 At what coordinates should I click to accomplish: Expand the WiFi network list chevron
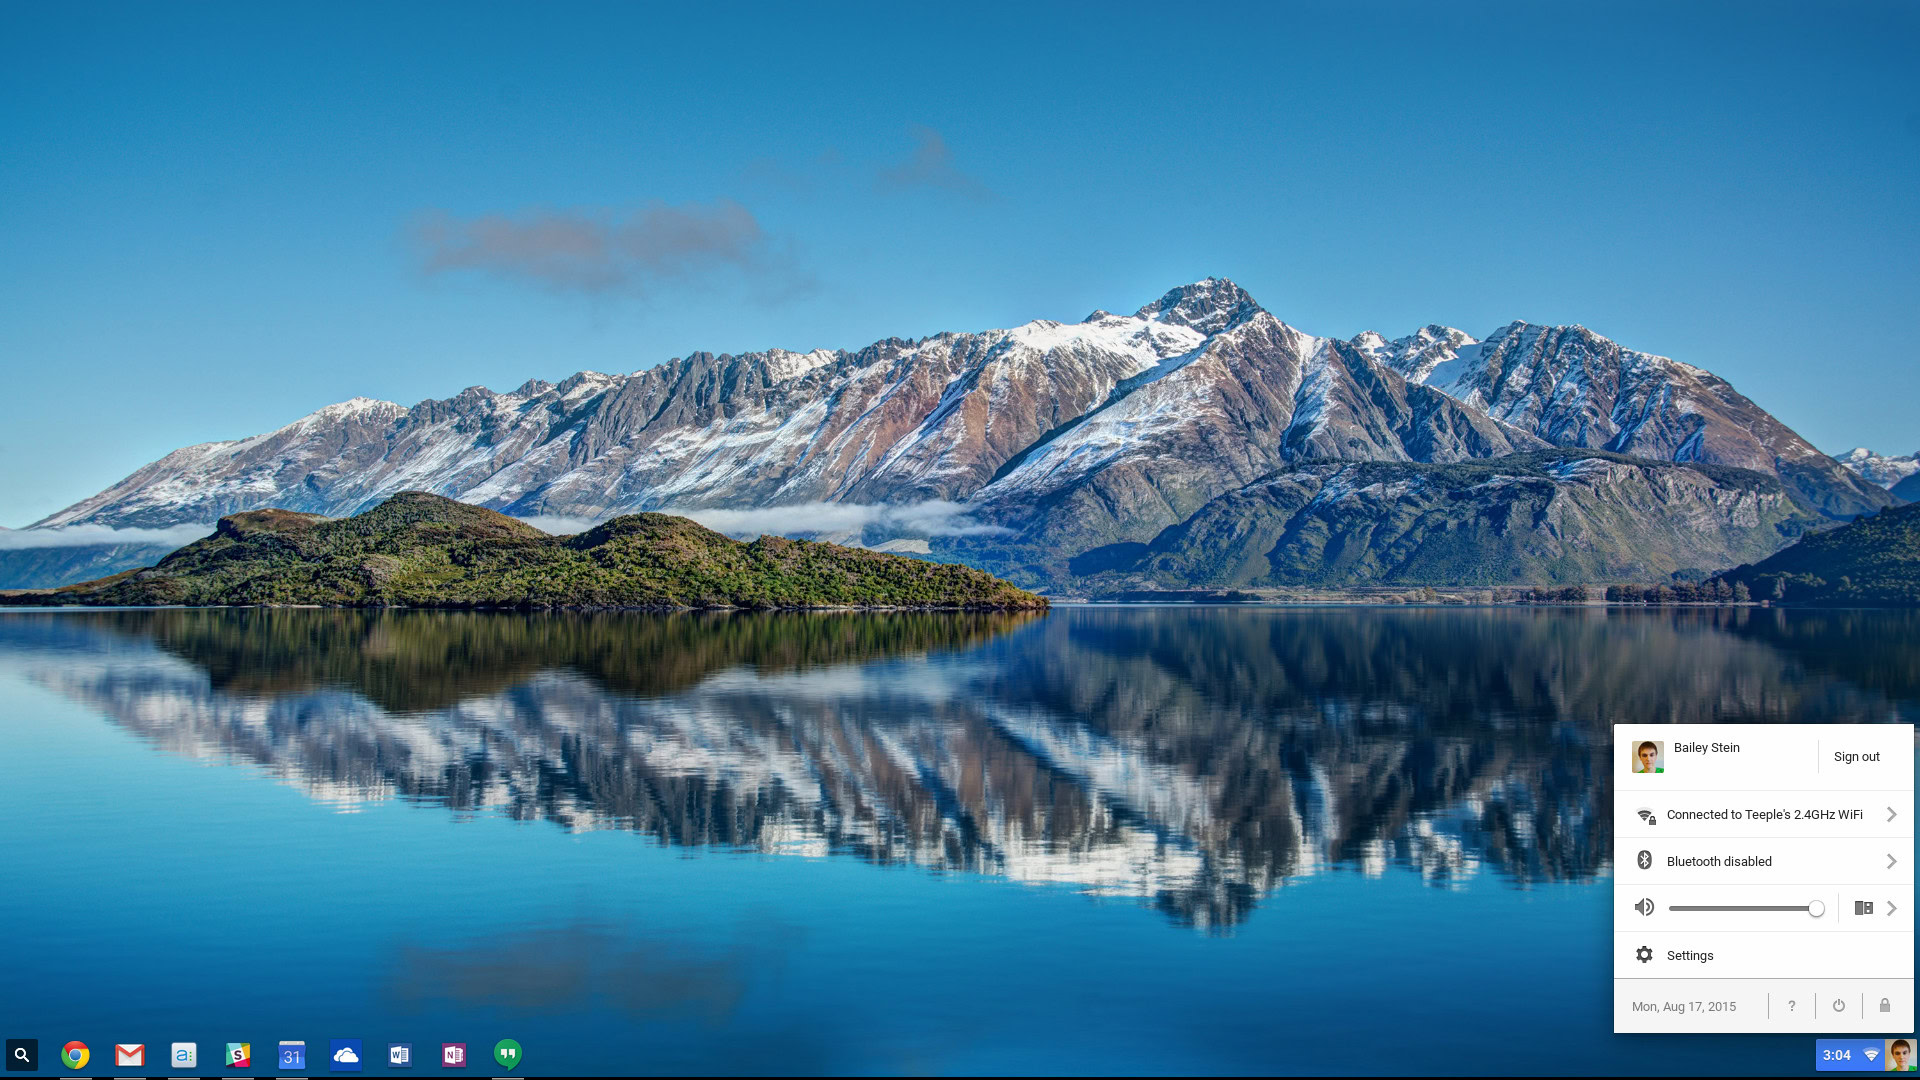1891,815
